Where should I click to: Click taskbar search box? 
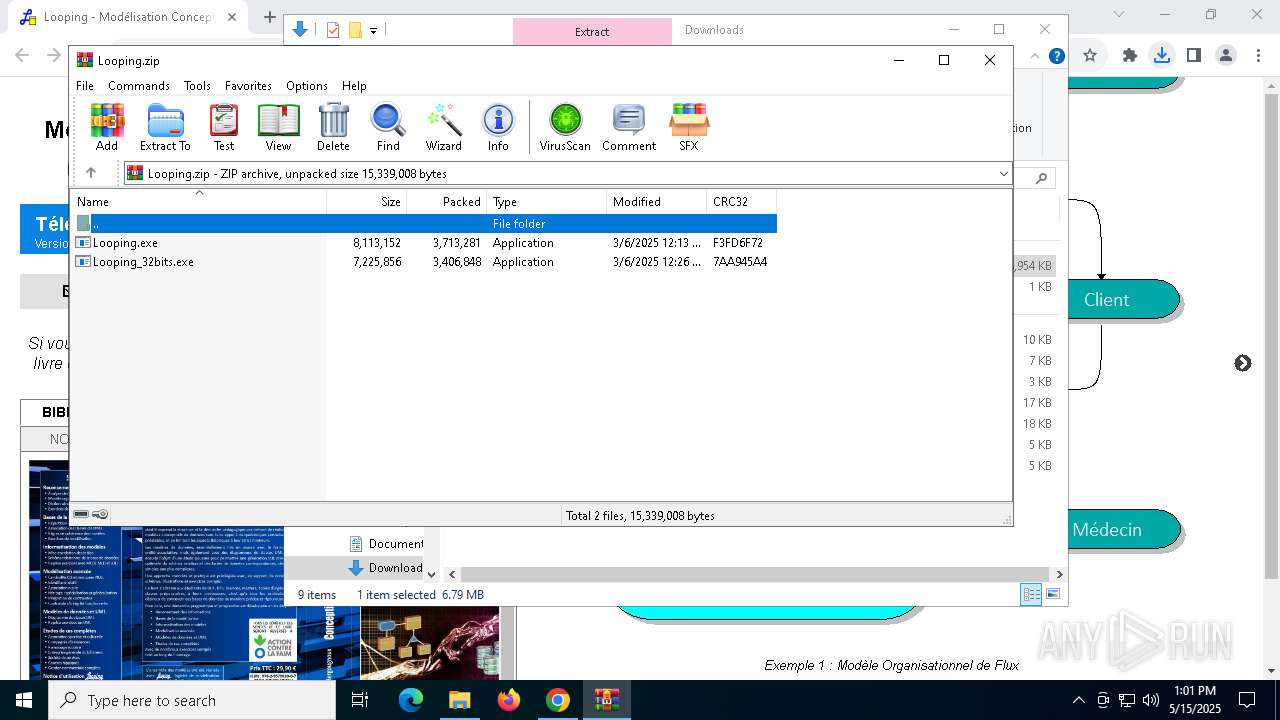point(192,700)
